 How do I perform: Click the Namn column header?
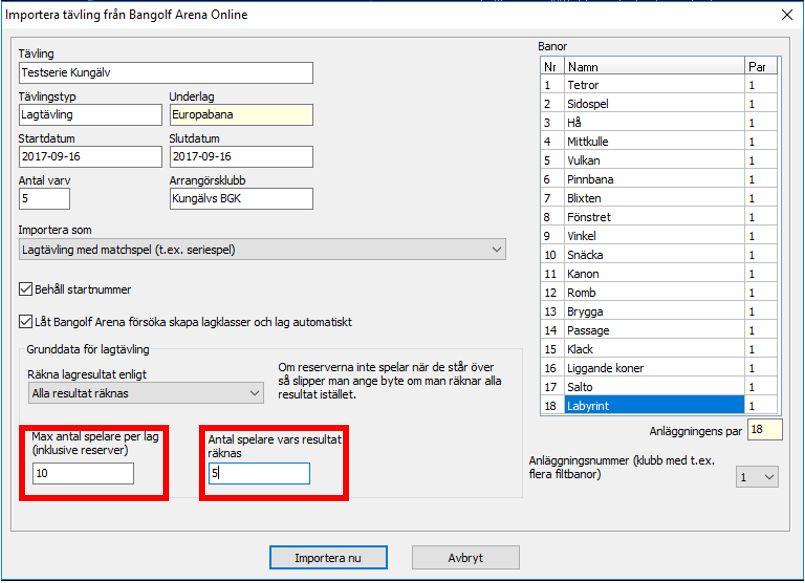tap(655, 67)
